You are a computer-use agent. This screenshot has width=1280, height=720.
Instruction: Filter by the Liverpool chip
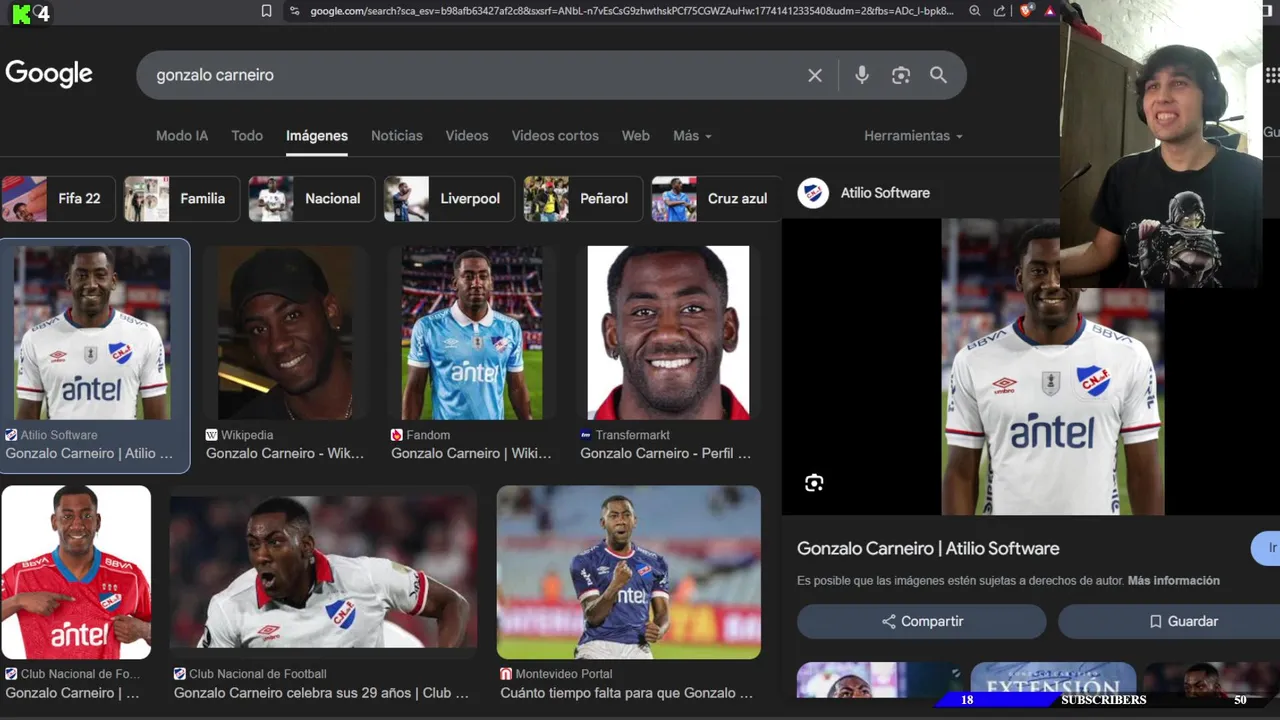click(x=449, y=199)
